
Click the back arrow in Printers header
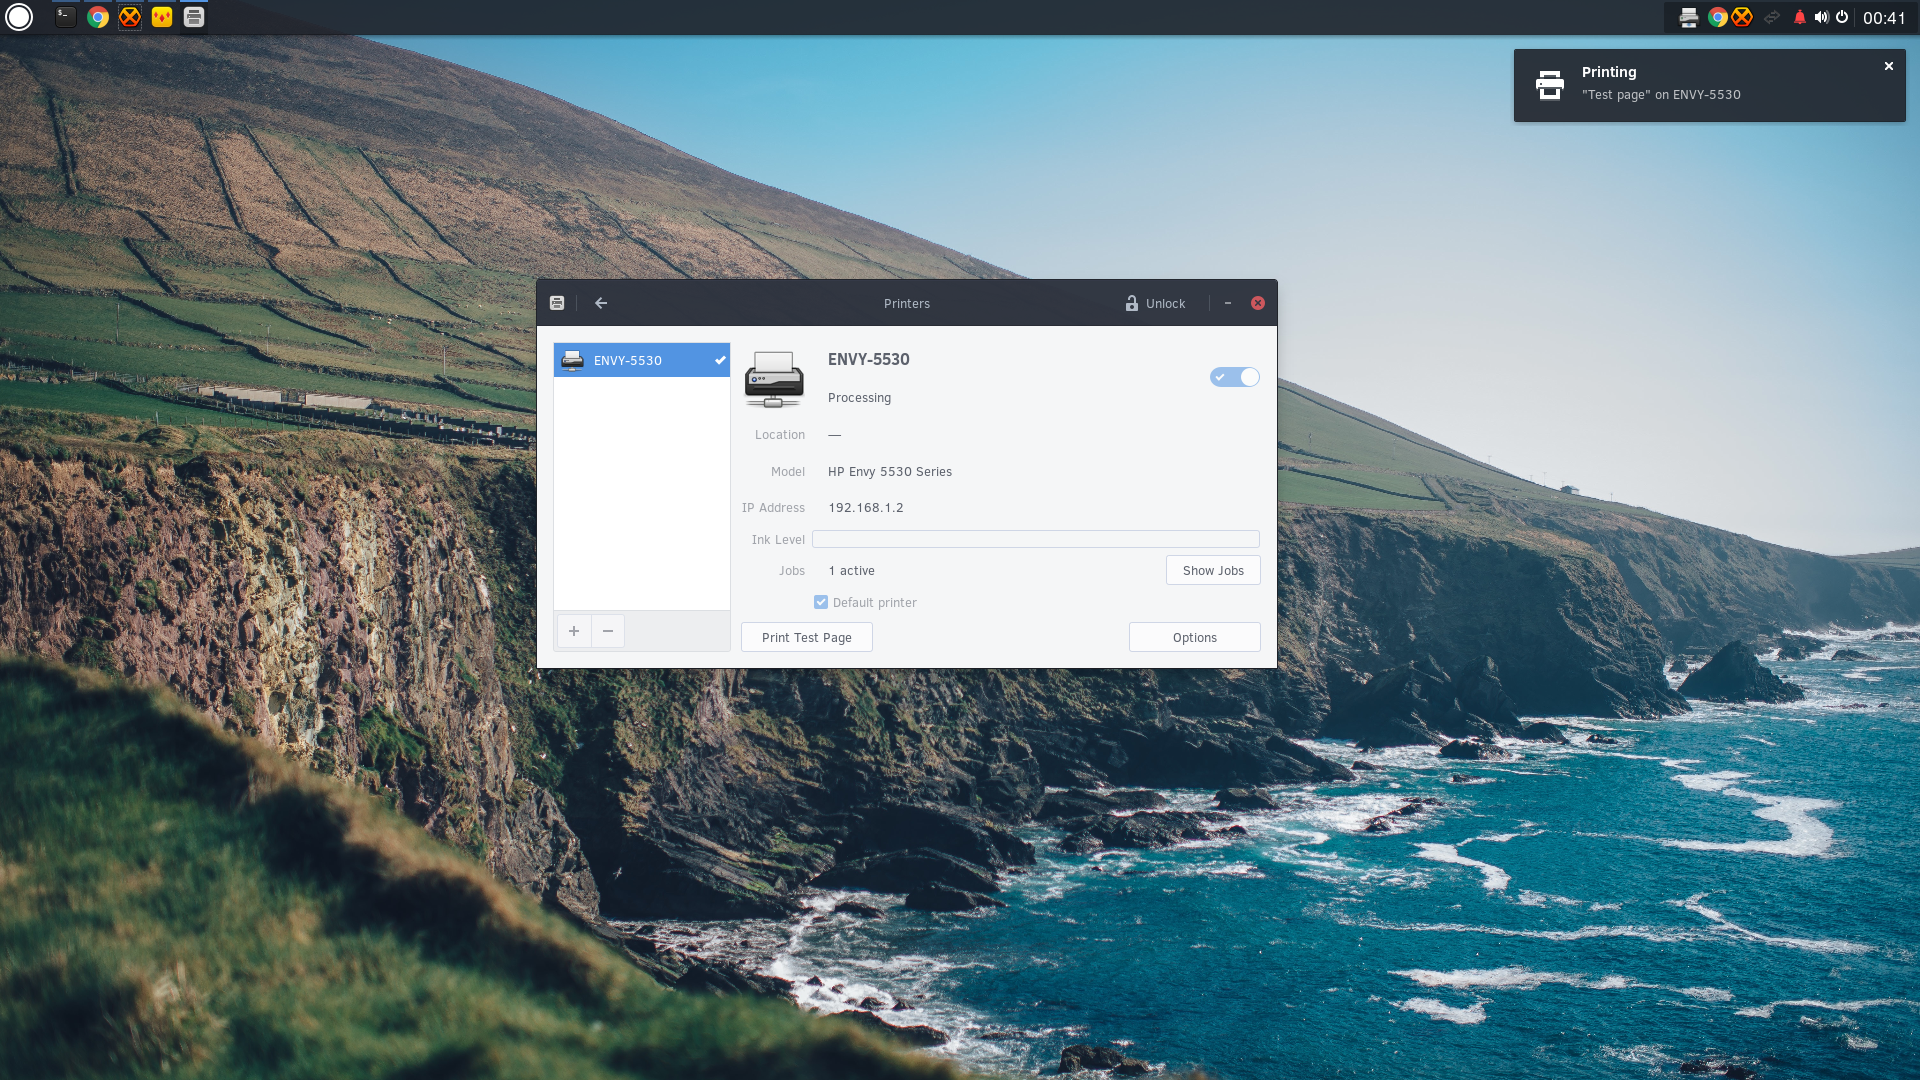coord(601,303)
